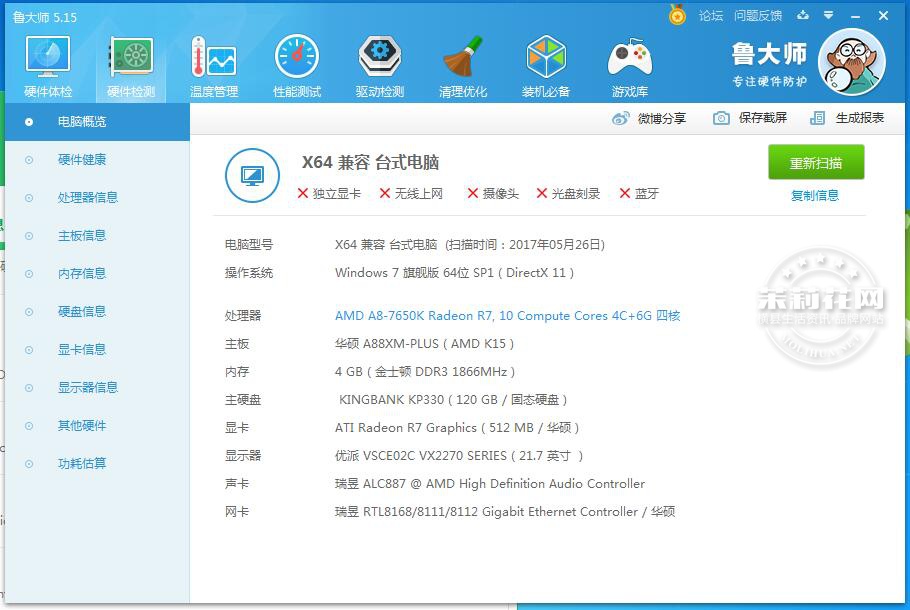910x610 pixels.
Task: Click the 独立显卡 status indicator
Action: (329, 193)
